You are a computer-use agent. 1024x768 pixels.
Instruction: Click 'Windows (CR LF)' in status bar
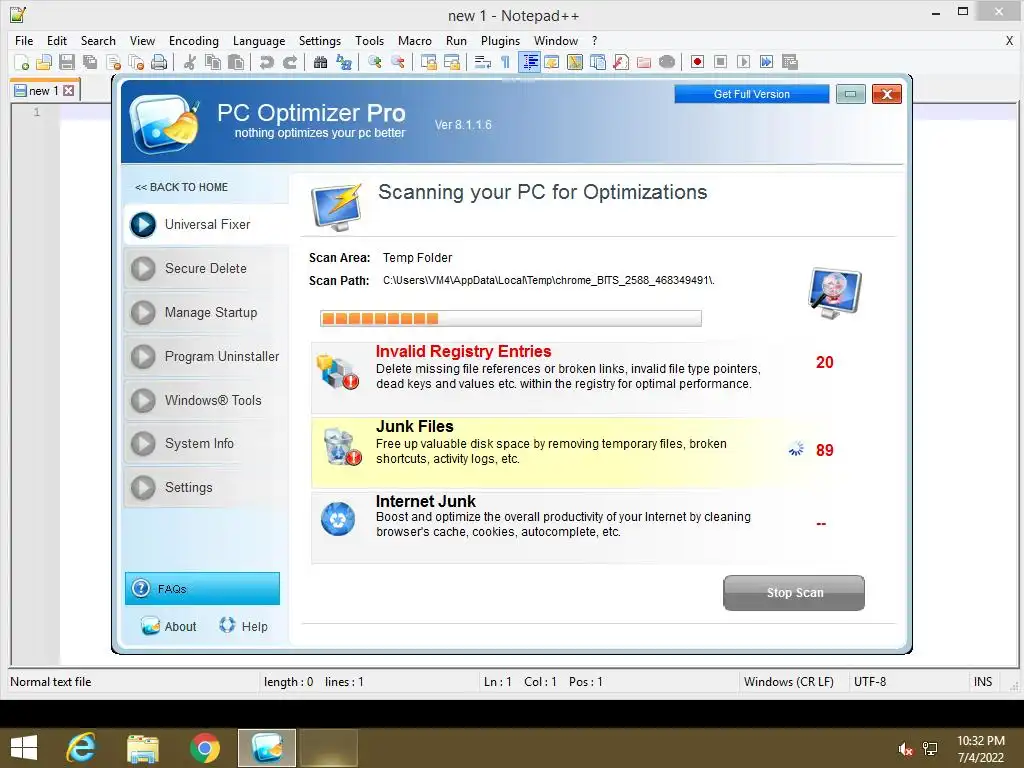click(788, 682)
